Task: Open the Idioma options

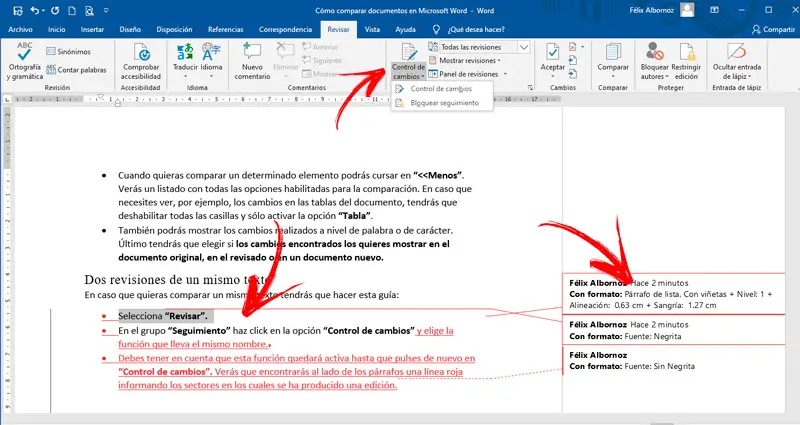Action: [211, 61]
